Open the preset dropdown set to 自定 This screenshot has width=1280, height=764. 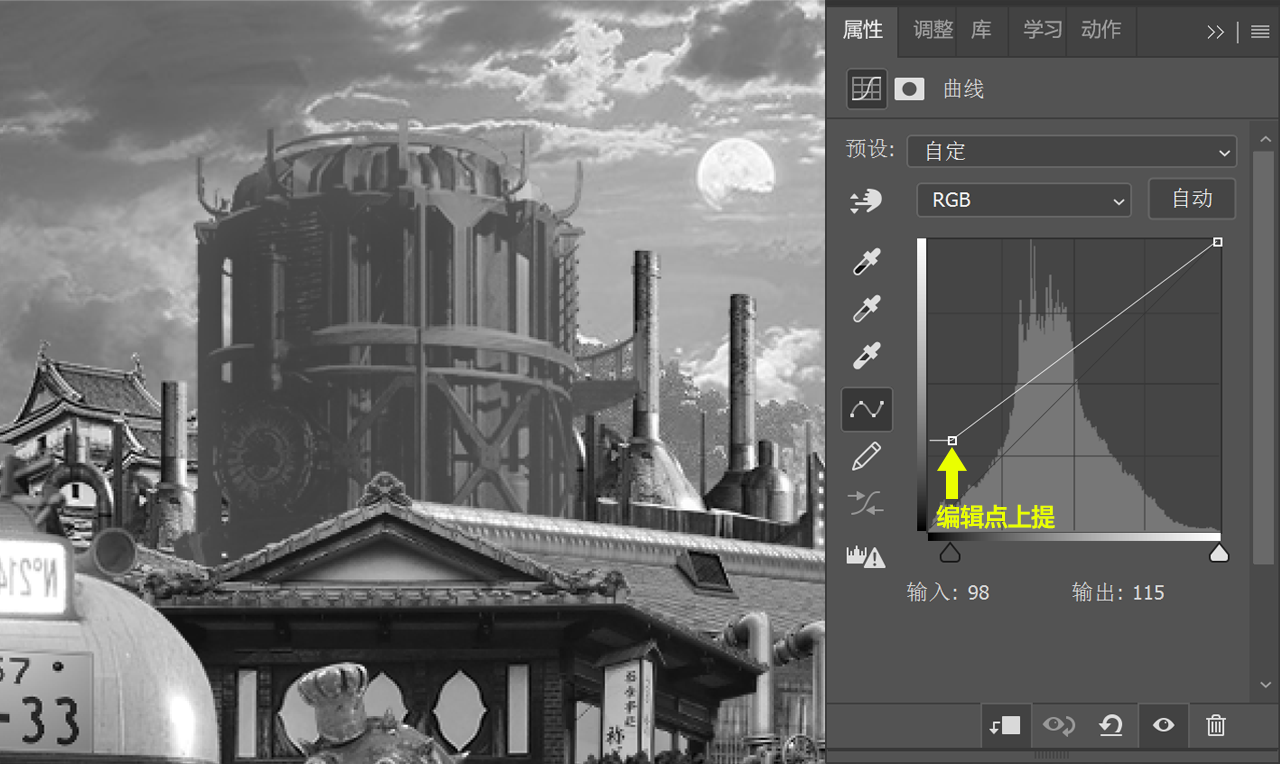[1071, 152]
